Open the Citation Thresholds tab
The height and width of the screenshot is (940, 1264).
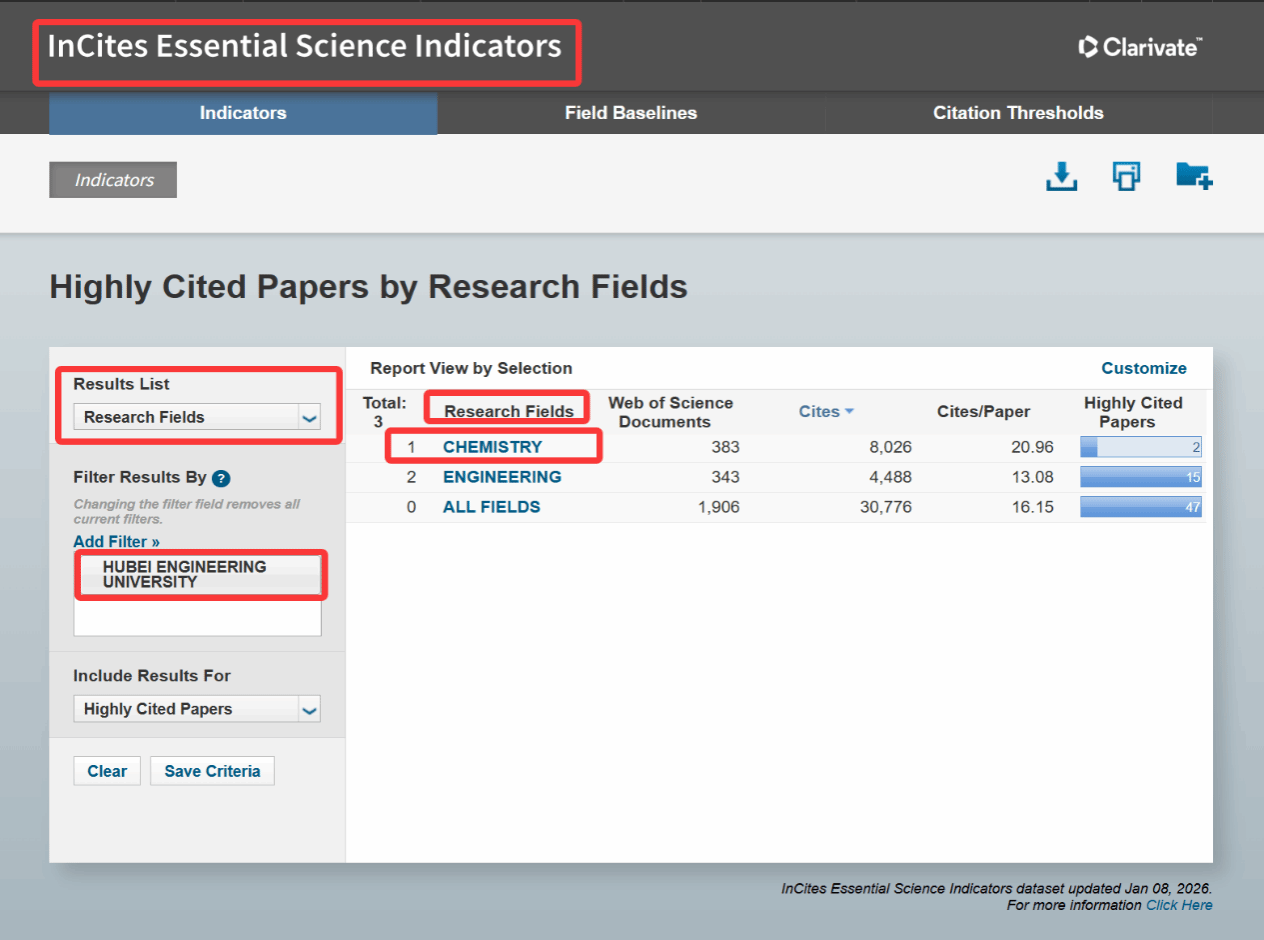click(x=1017, y=113)
